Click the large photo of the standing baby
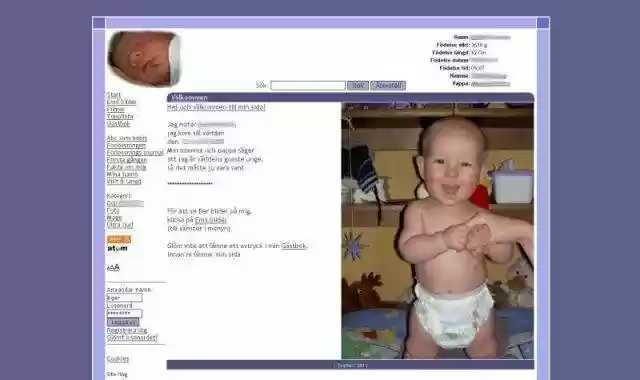The image size is (640, 380). coord(438,231)
